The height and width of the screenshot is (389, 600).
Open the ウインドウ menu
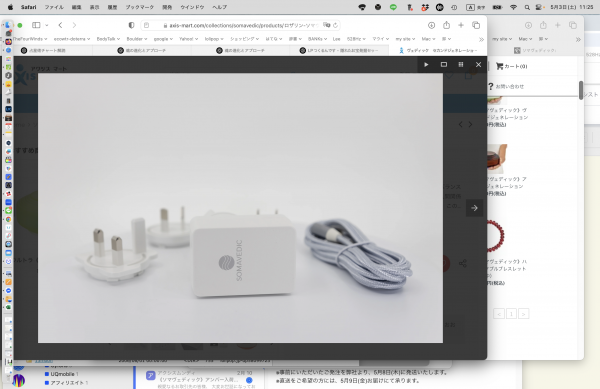192,7
